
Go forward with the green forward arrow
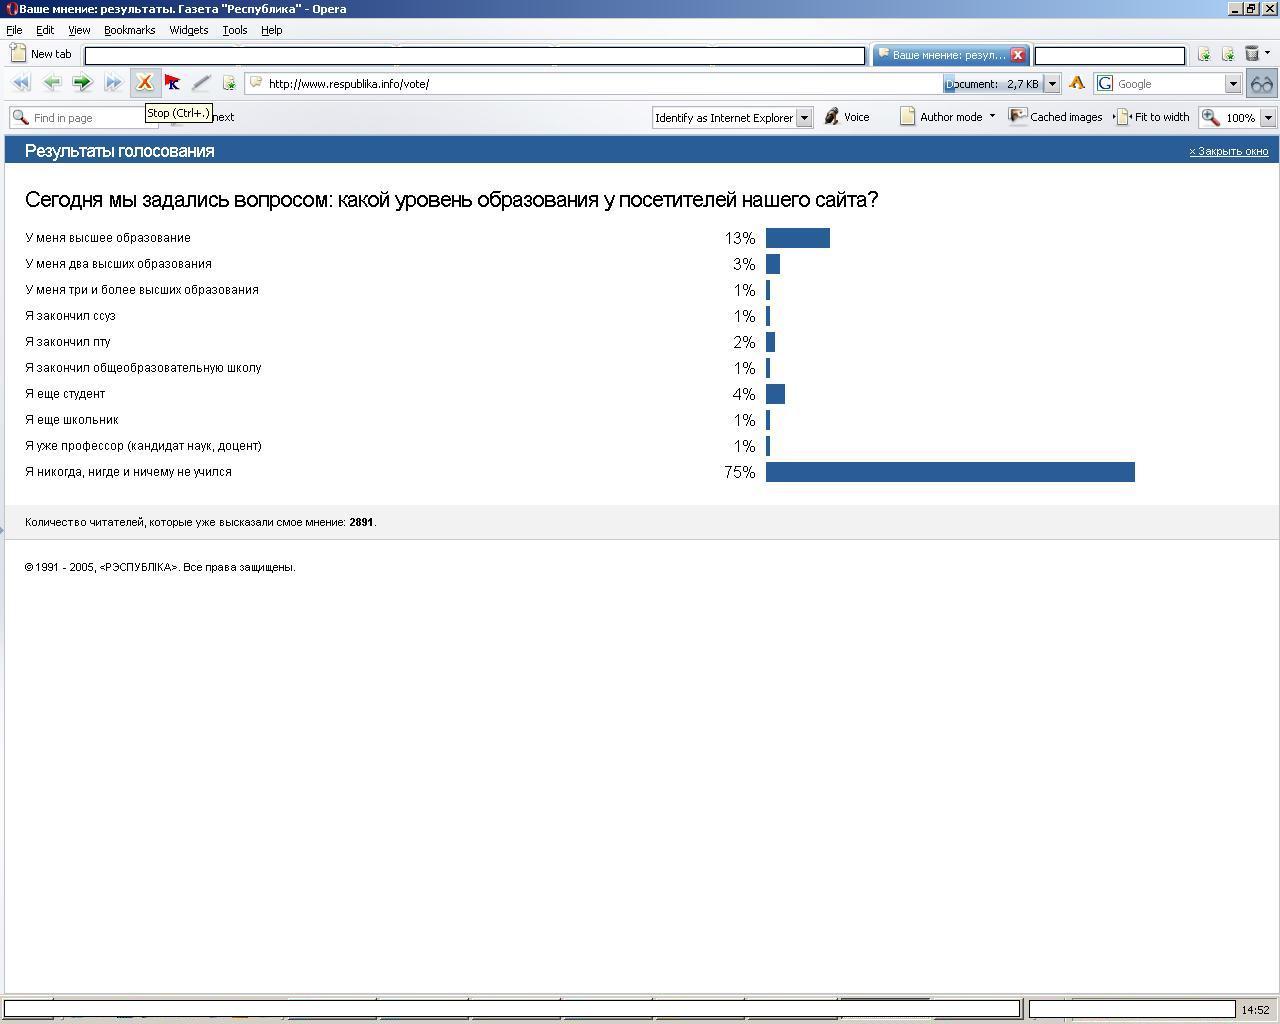(82, 83)
